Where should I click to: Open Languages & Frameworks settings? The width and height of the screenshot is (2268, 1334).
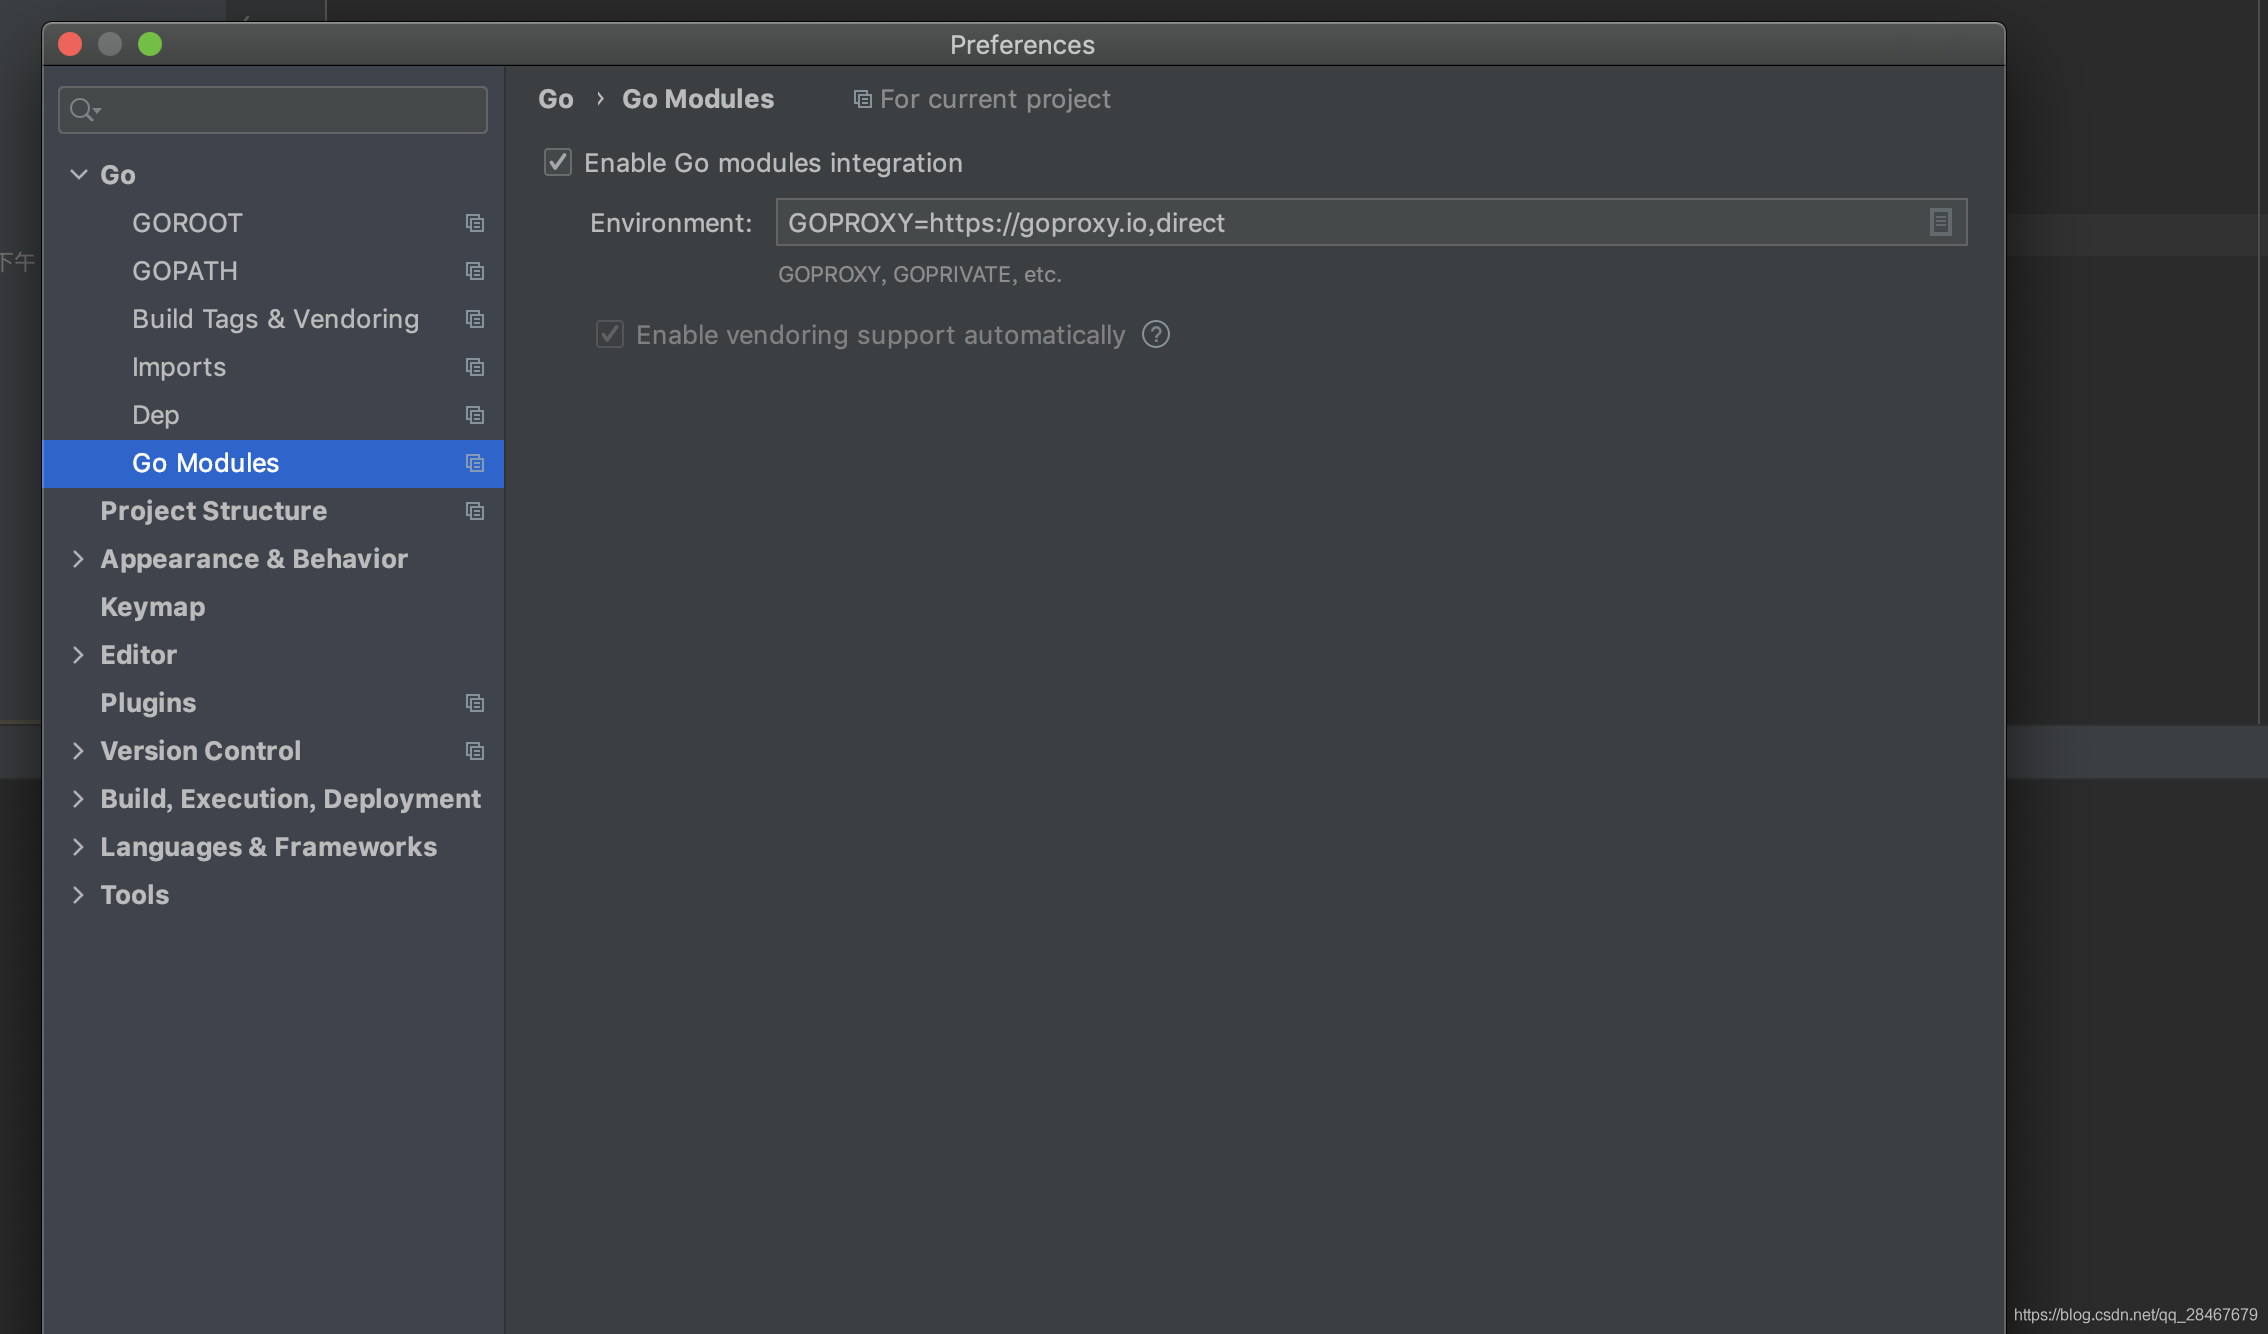click(x=268, y=847)
